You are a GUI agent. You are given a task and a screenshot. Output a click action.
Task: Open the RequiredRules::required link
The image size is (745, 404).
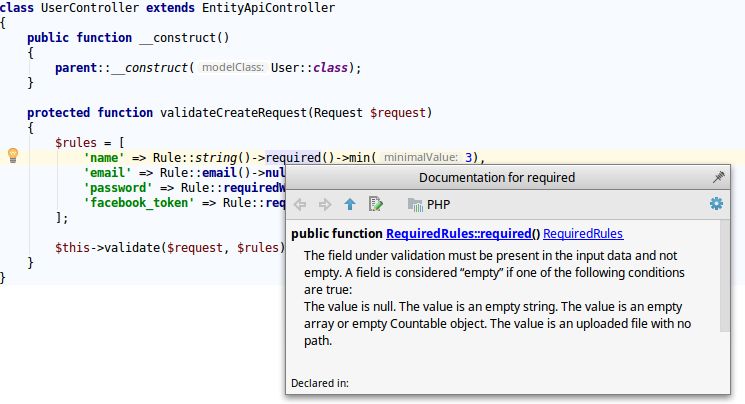click(458, 234)
